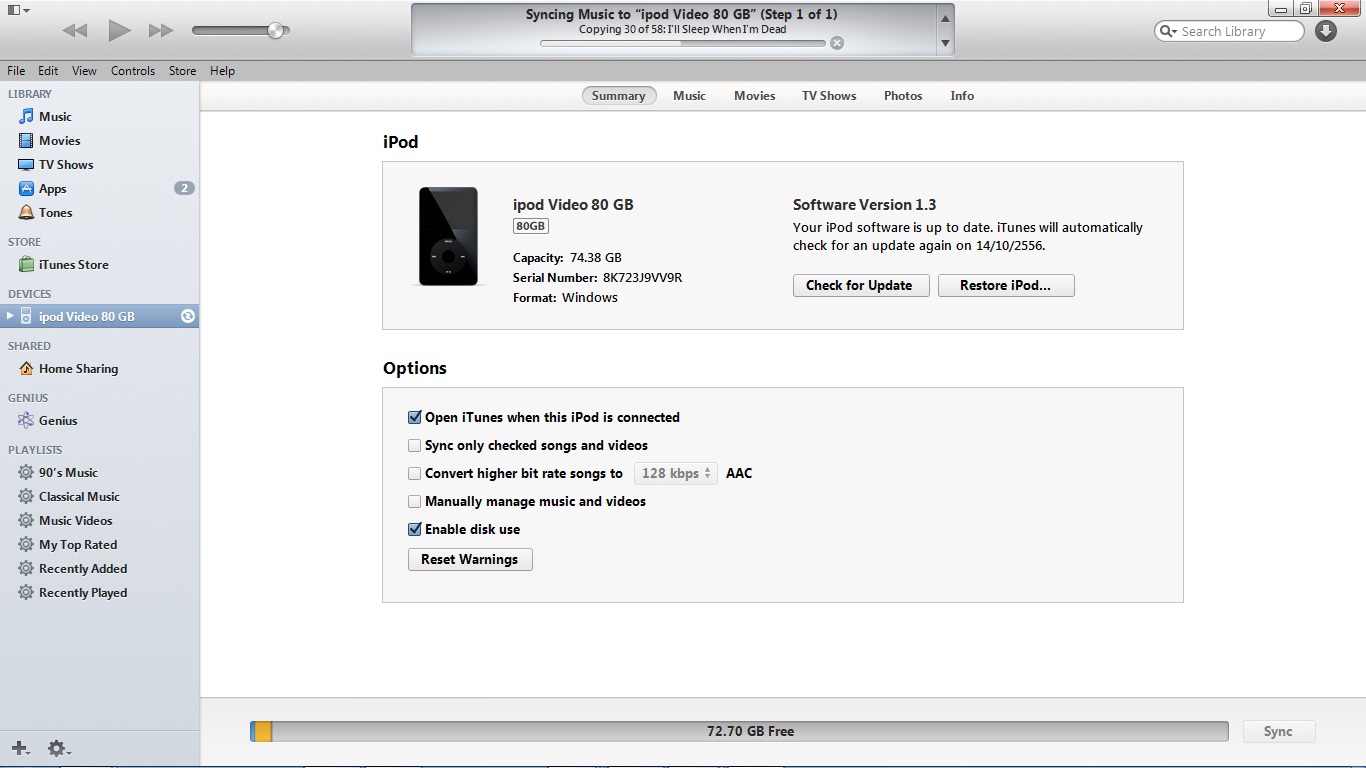This screenshot has height=768, width=1366.
Task: Switch to the Photos tab
Action: tap(902, 96)
